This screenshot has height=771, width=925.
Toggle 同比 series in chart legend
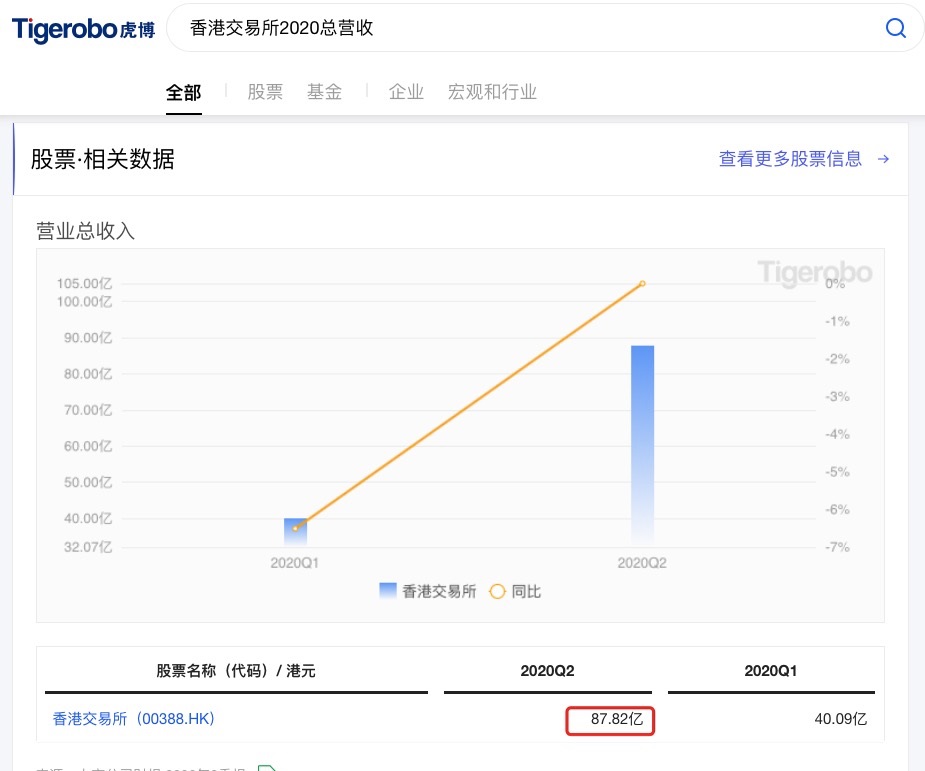515,591
